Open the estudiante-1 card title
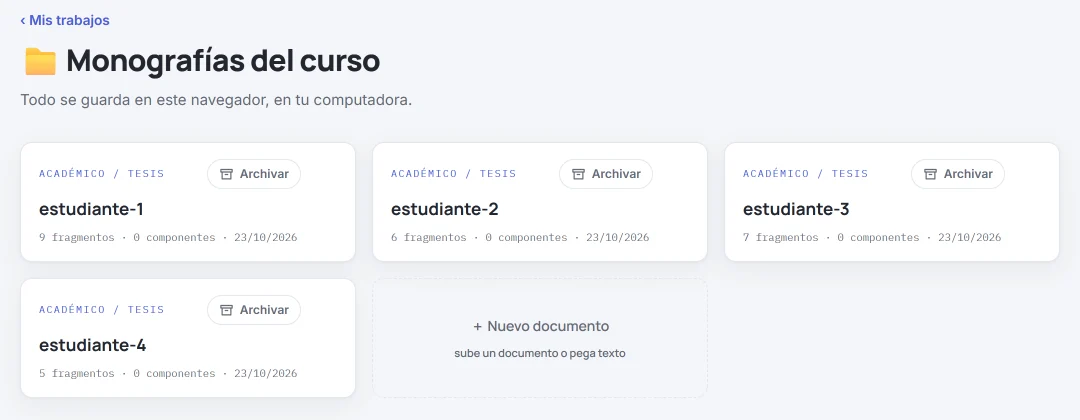This screenshot has width=1080, height=420. (91, 209)
